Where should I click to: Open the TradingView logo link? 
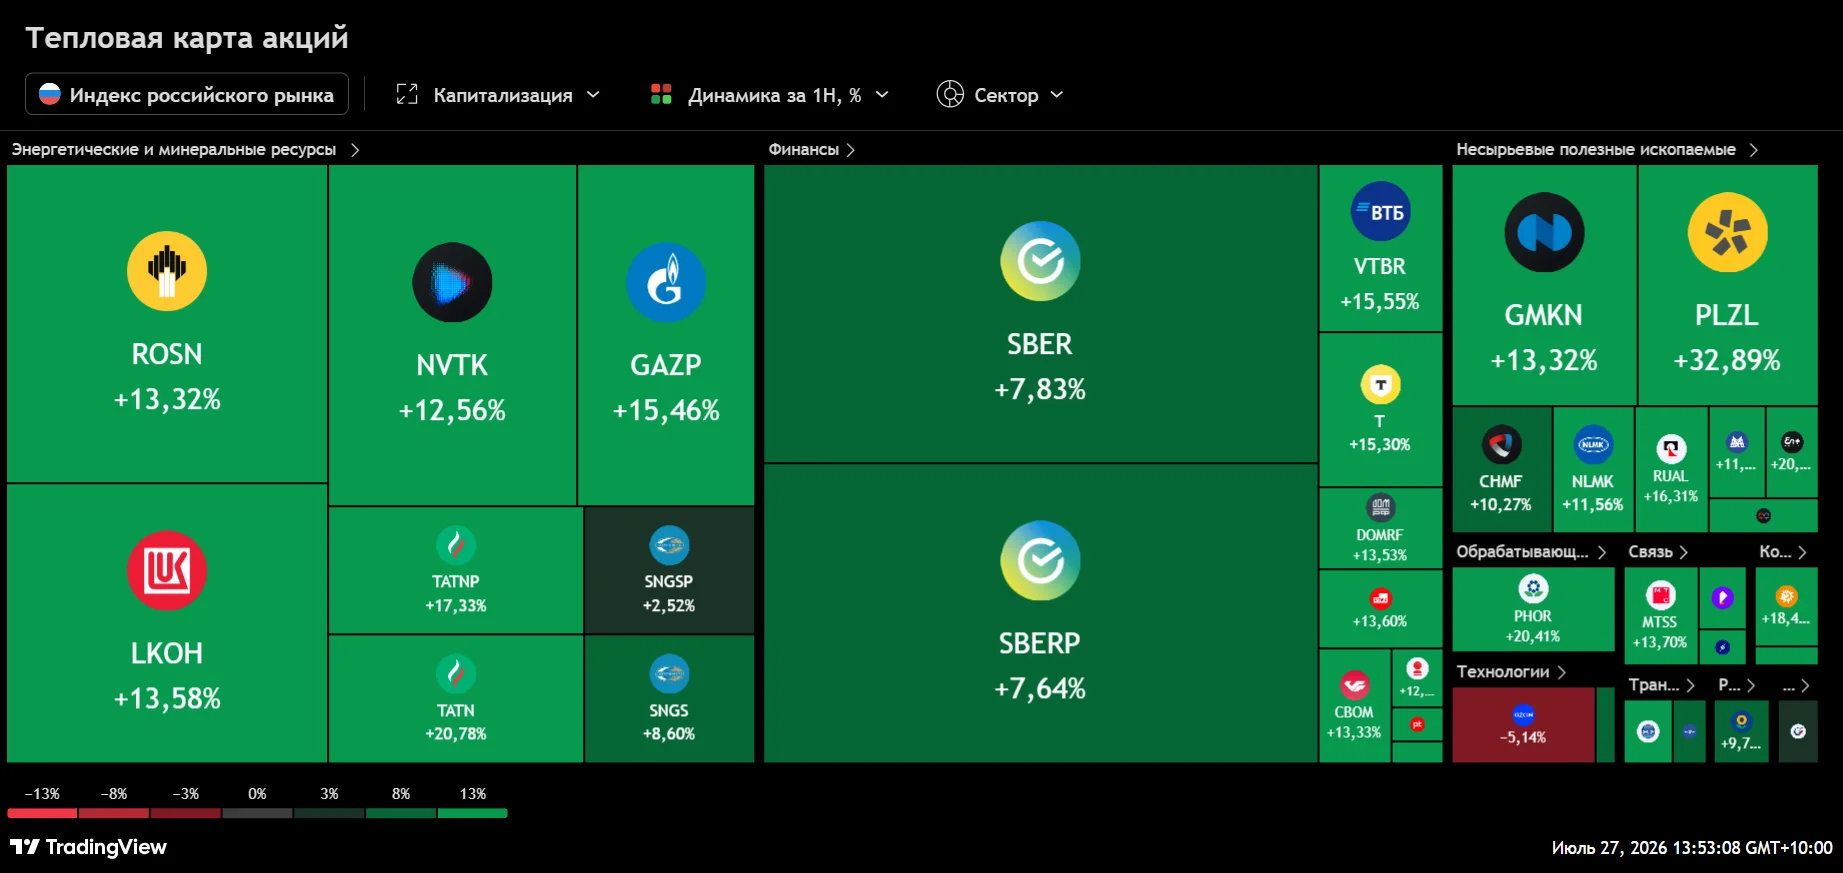pyautogui.click(x=88, y=847)
